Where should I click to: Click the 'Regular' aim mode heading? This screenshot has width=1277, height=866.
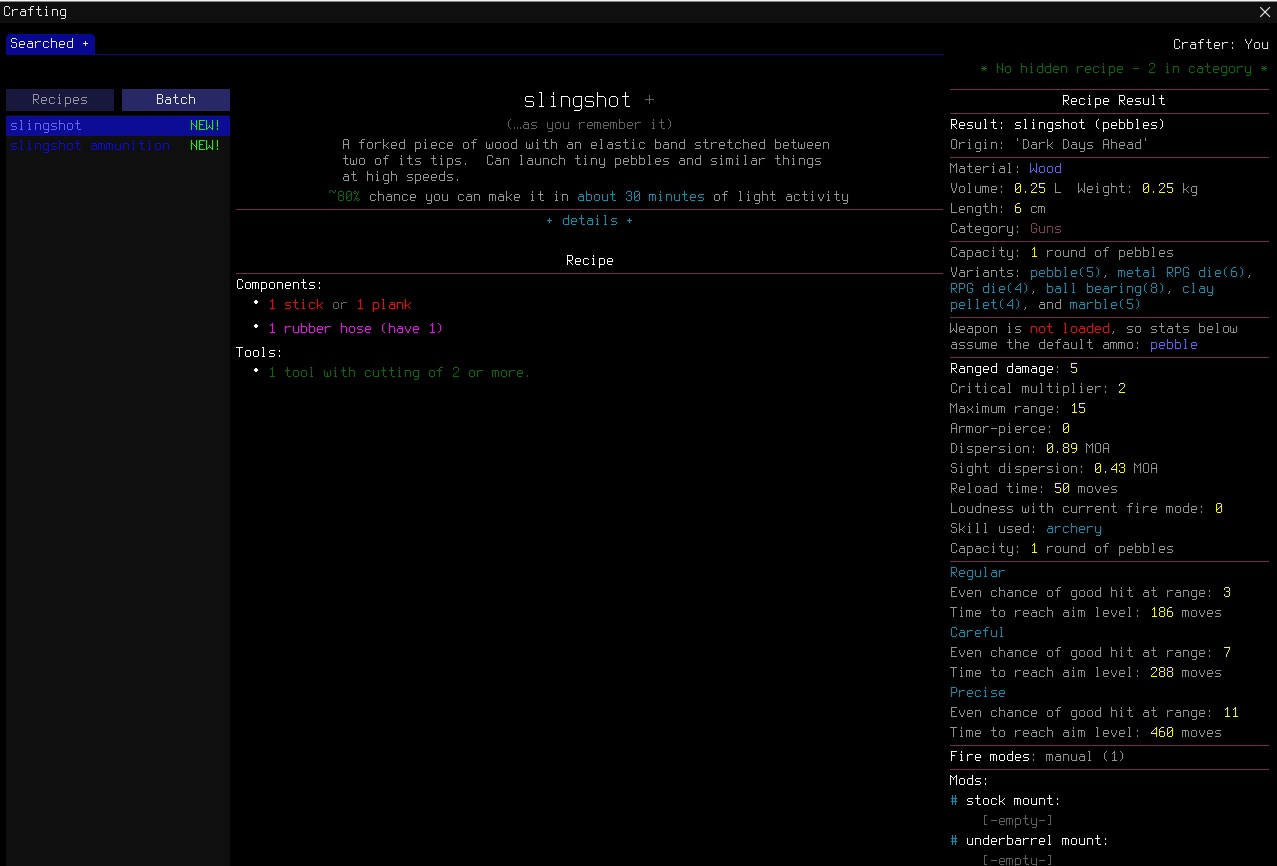(978, 573)
